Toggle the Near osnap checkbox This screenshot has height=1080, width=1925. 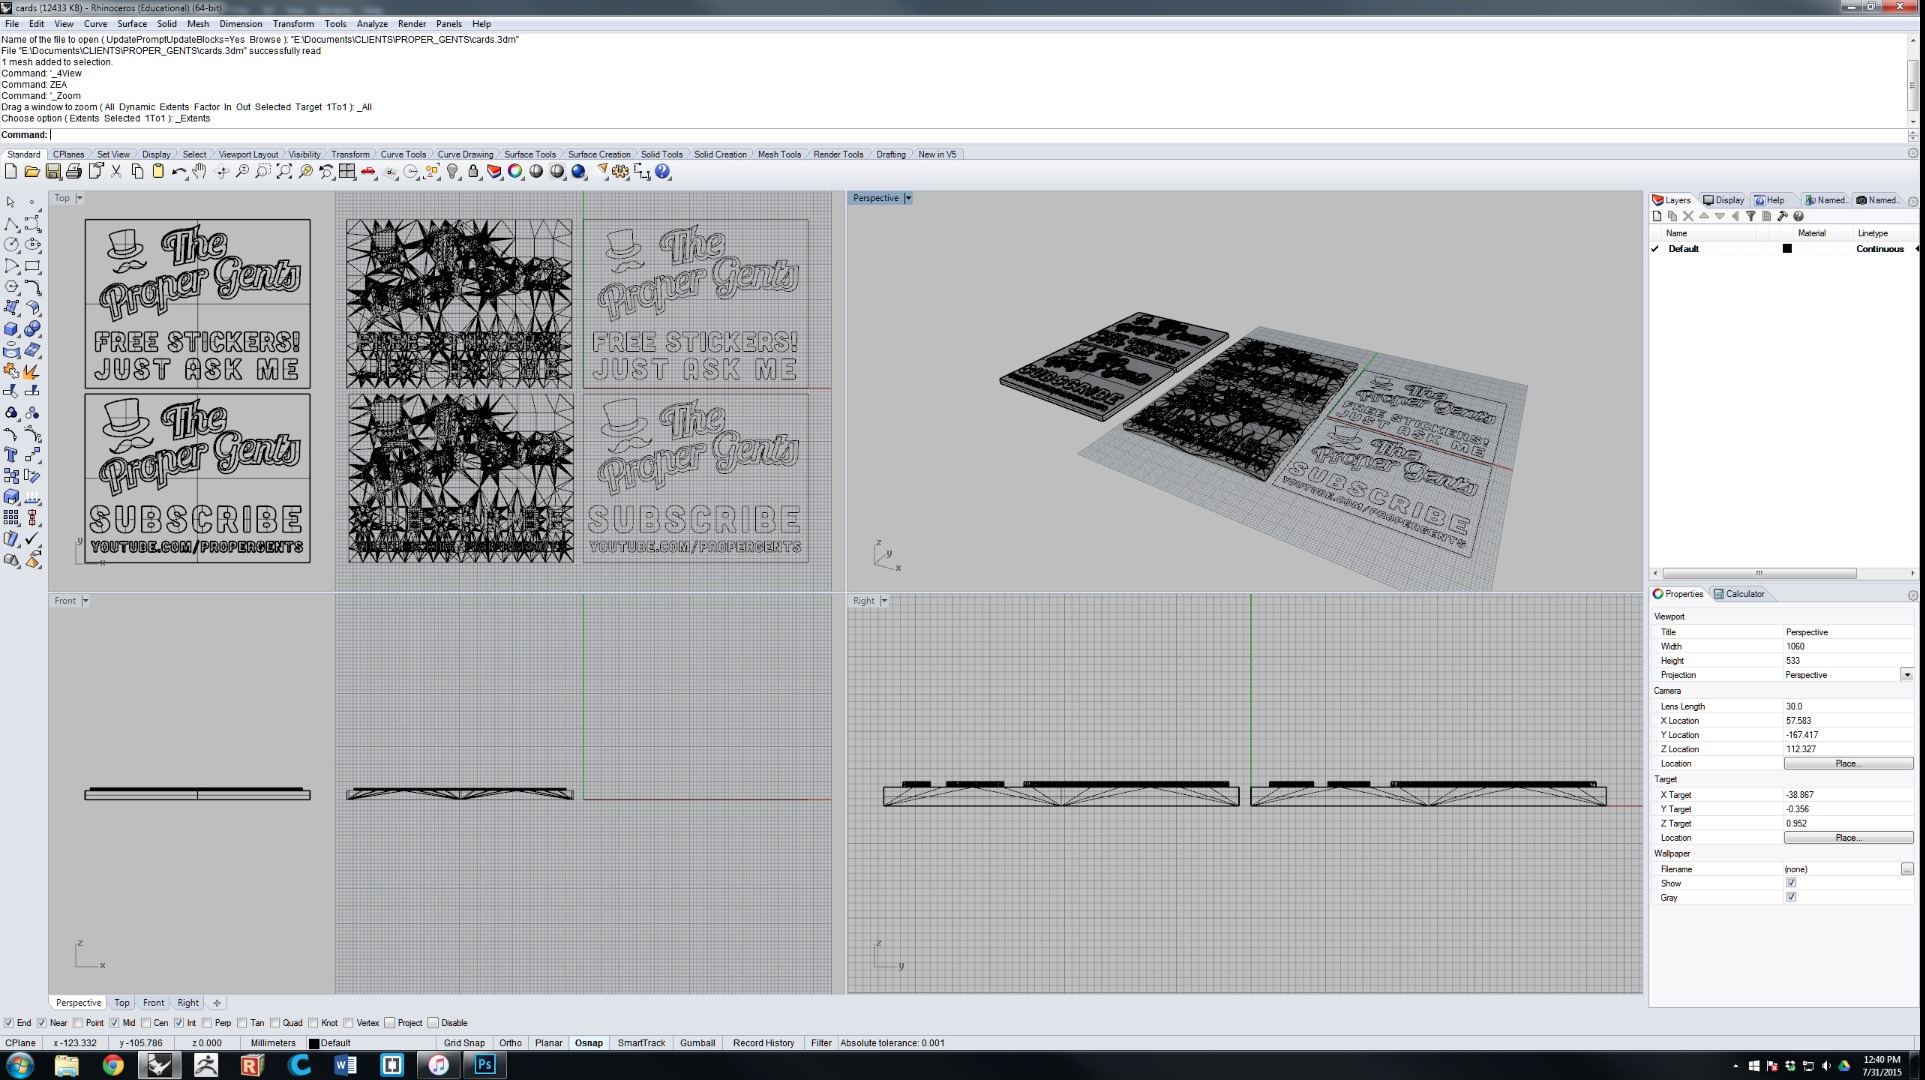[x=42, y=1023]
